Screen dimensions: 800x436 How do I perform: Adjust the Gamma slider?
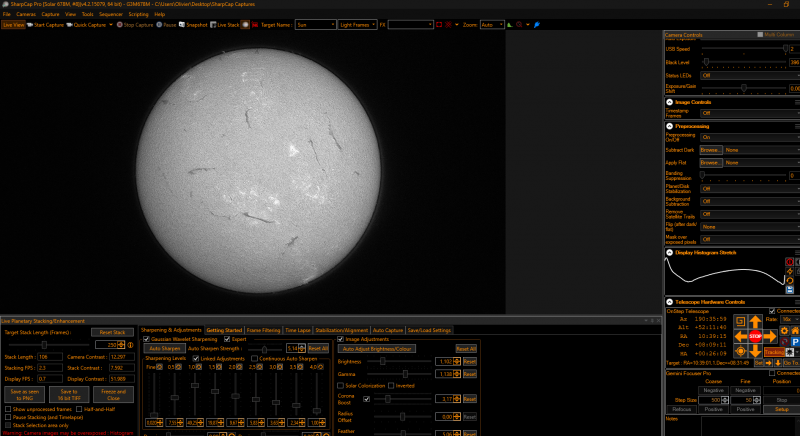click(x=403, y=374)
